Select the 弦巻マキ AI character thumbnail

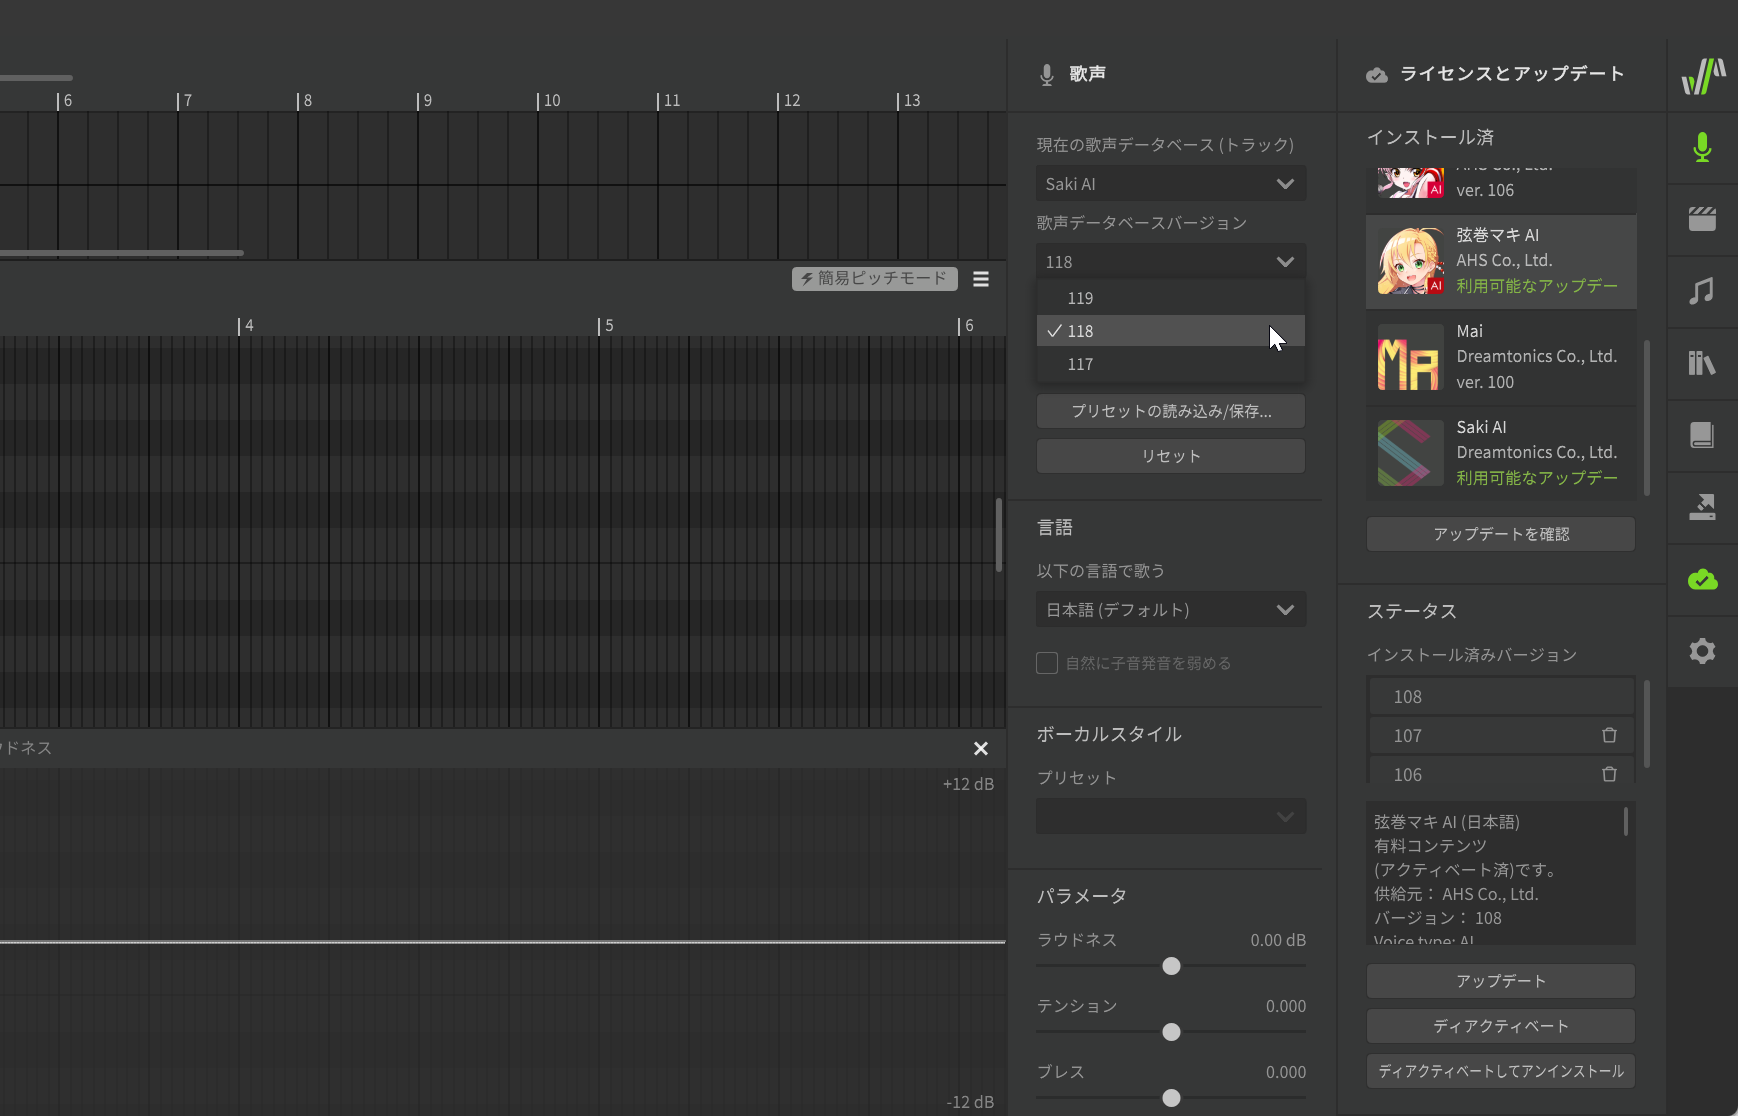coord(1411,260)
